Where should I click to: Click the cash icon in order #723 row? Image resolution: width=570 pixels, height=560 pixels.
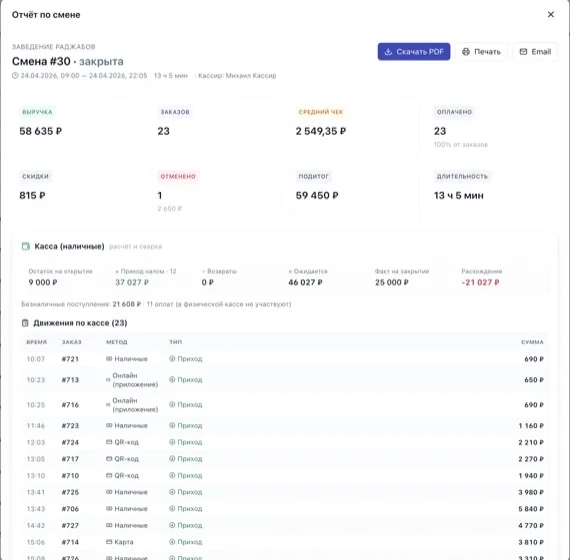(109, 425)
